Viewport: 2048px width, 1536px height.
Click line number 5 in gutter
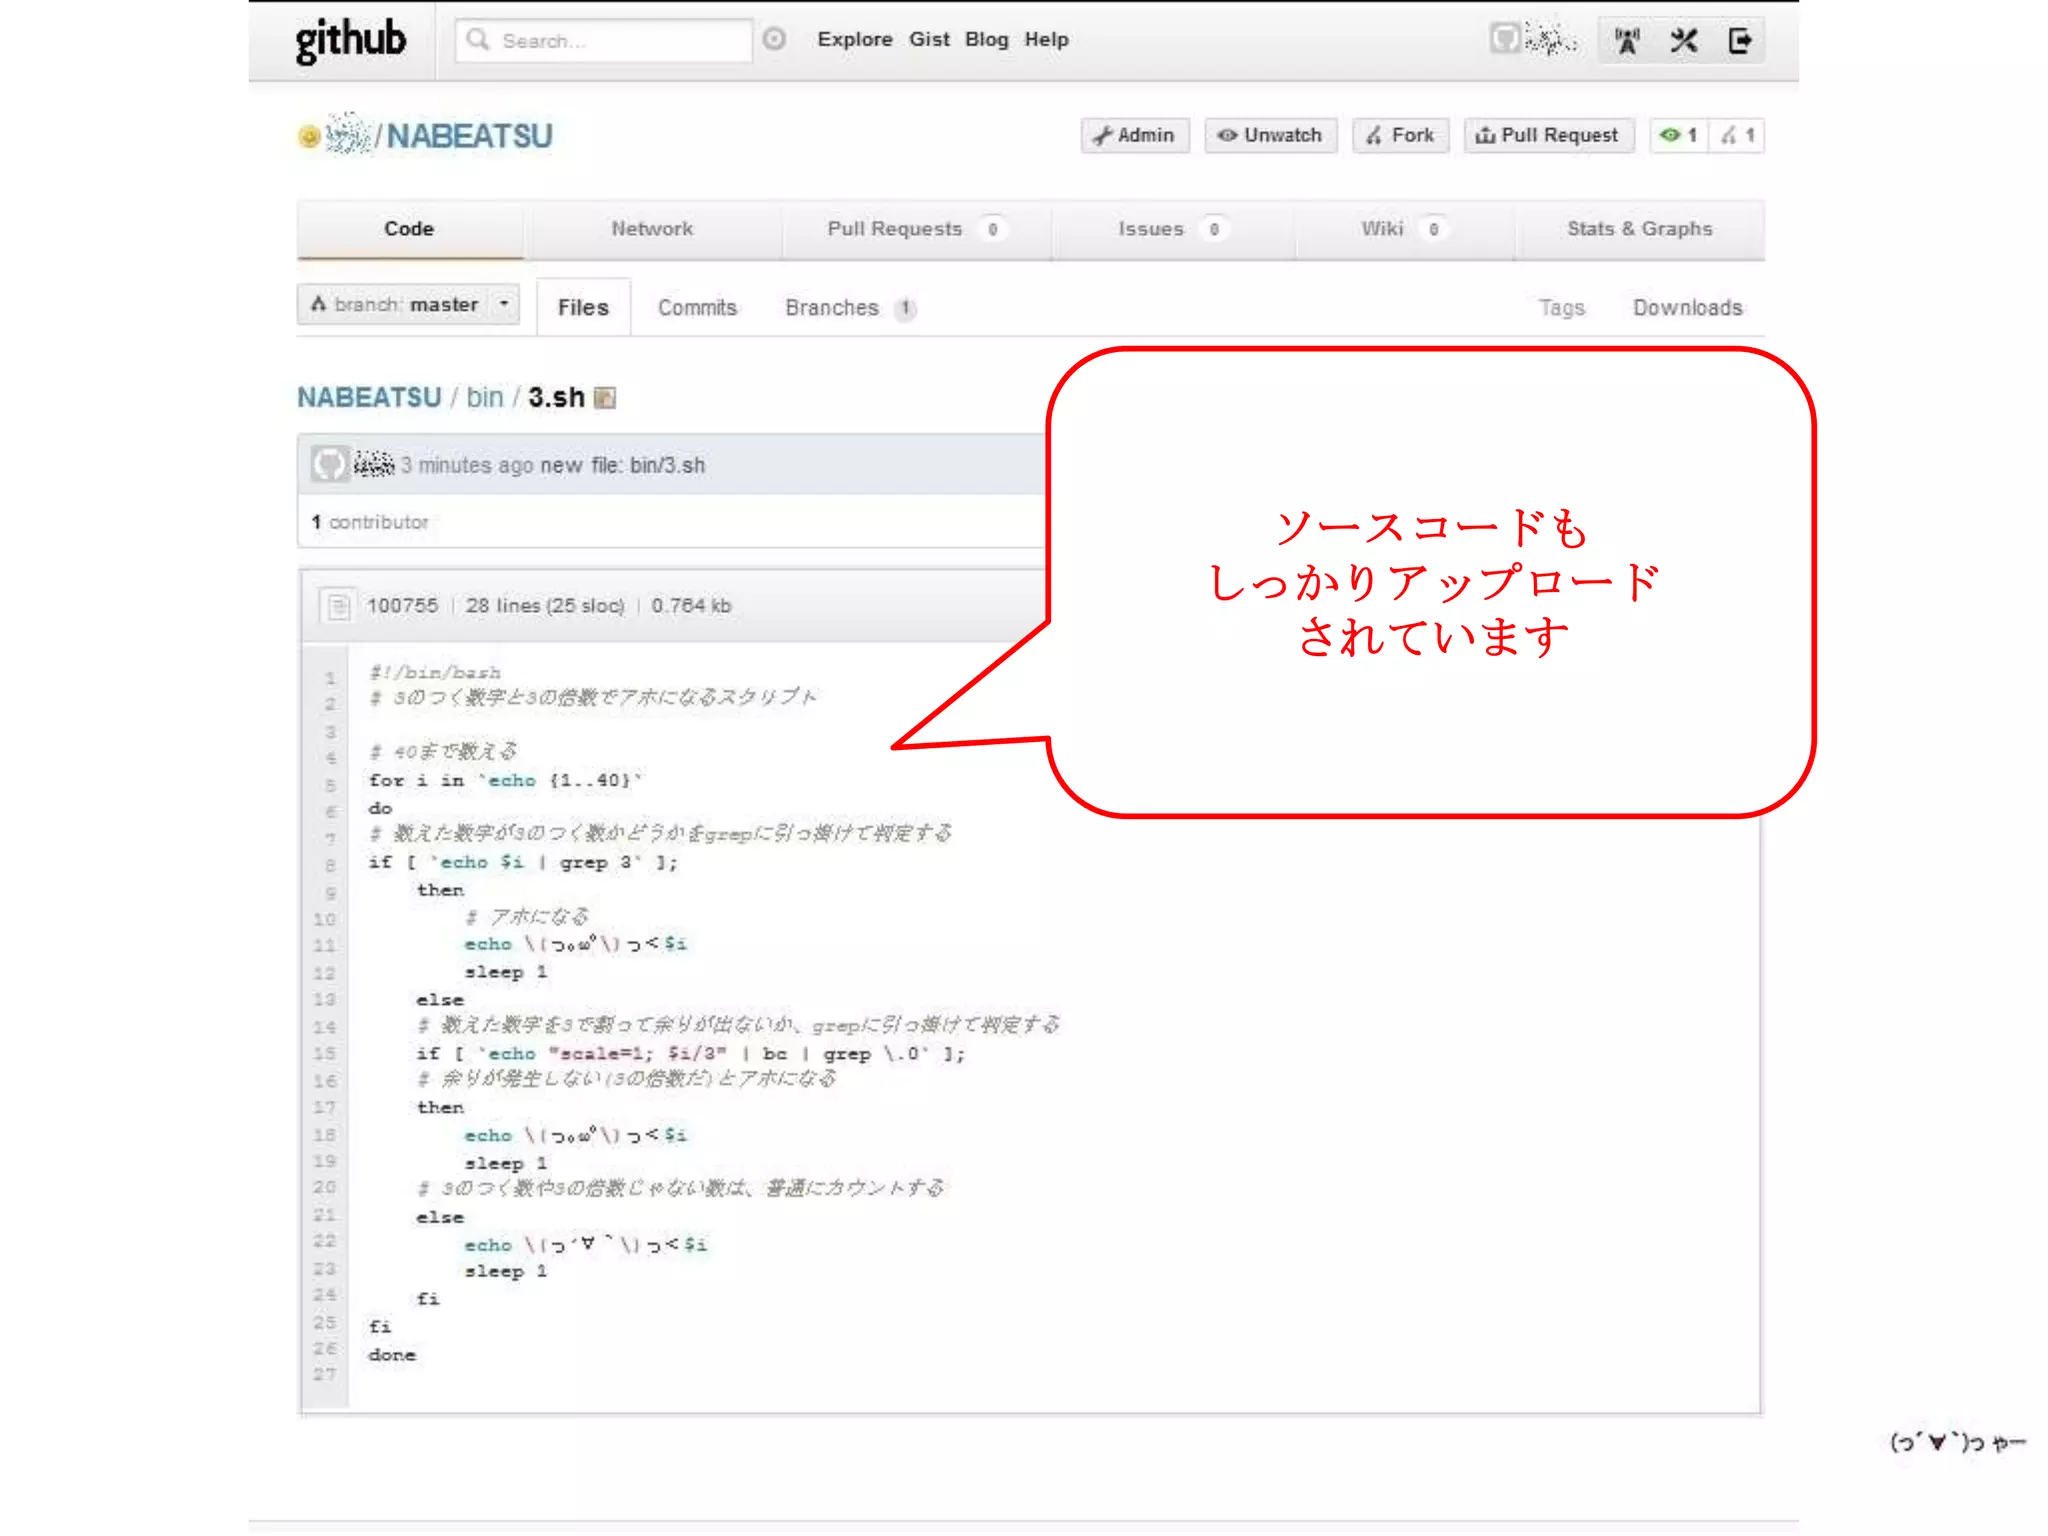330,786
